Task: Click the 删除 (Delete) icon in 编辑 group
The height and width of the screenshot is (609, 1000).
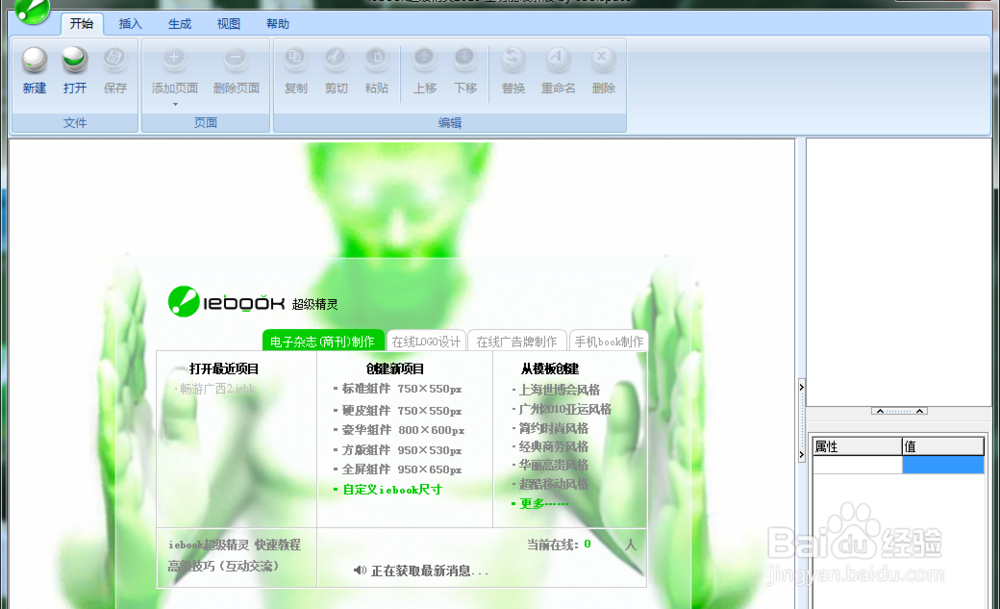Action: click(x=603, y=59)
